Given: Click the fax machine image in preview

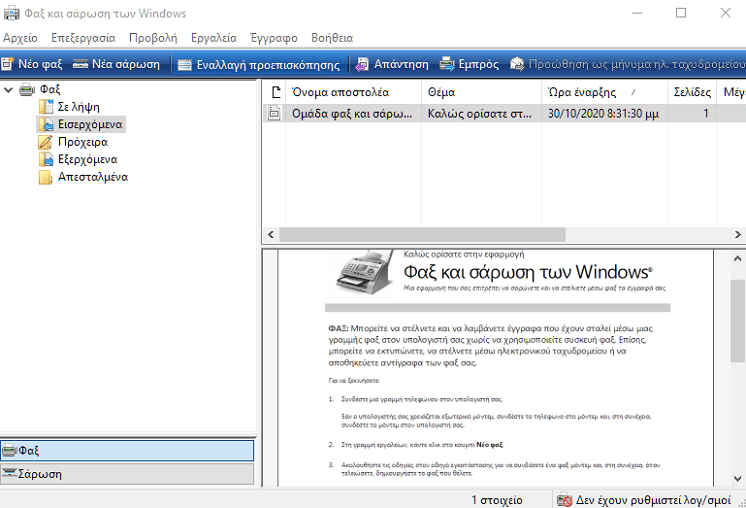Looking at the screenshot, I should [365, 273].
